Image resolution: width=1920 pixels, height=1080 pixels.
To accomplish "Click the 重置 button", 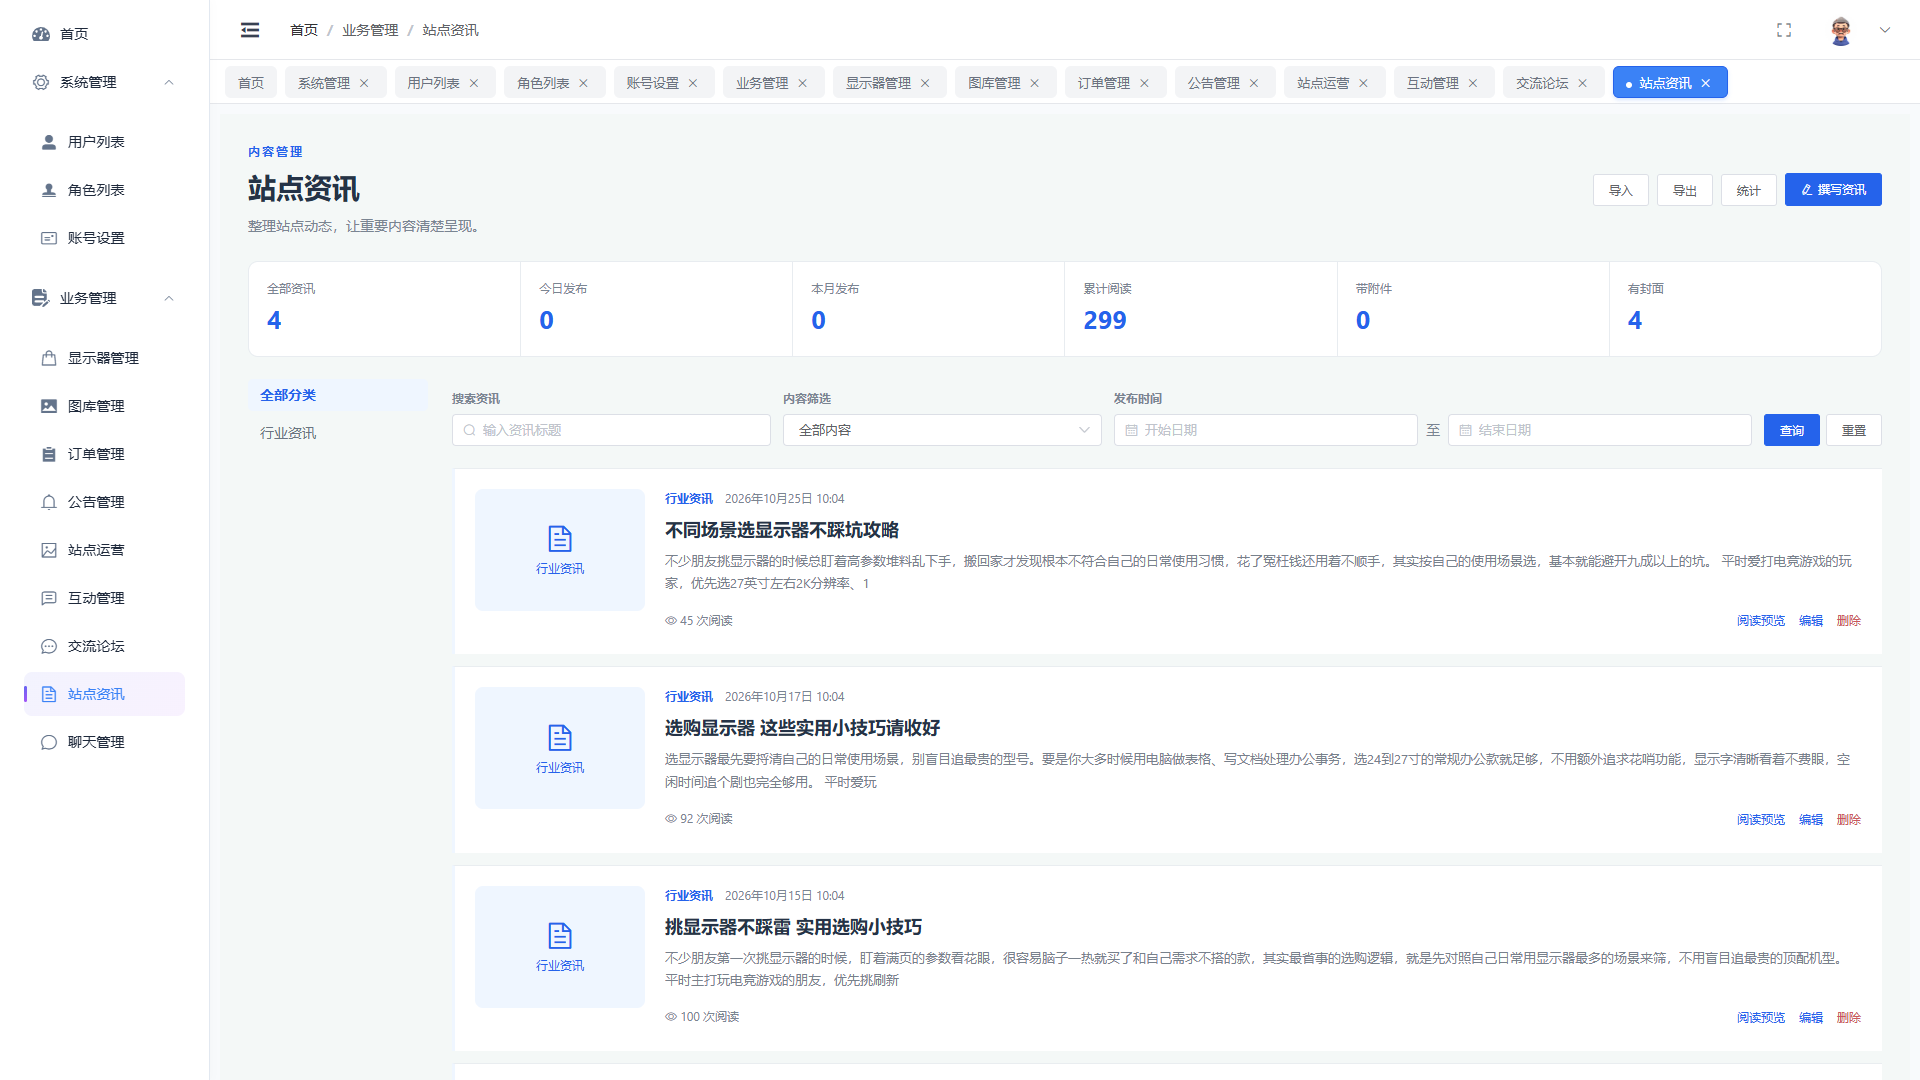I will point(1853,430).
